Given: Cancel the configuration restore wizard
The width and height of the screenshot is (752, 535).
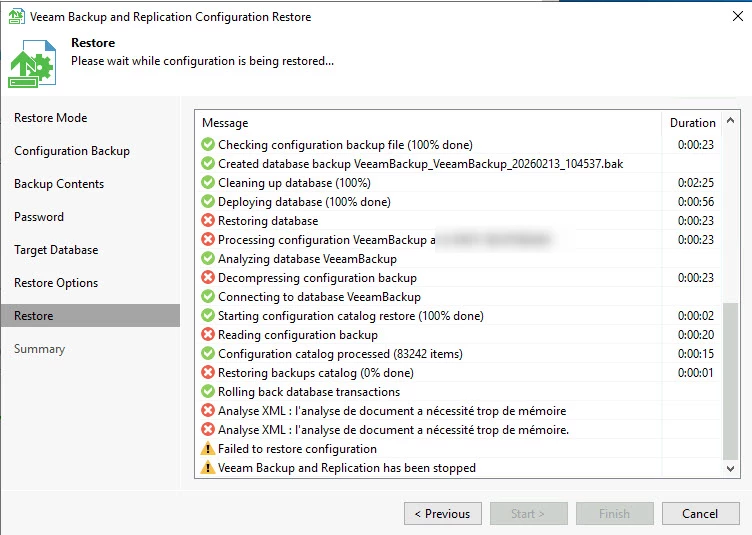Looking at the screenshot, I should 700,514.
